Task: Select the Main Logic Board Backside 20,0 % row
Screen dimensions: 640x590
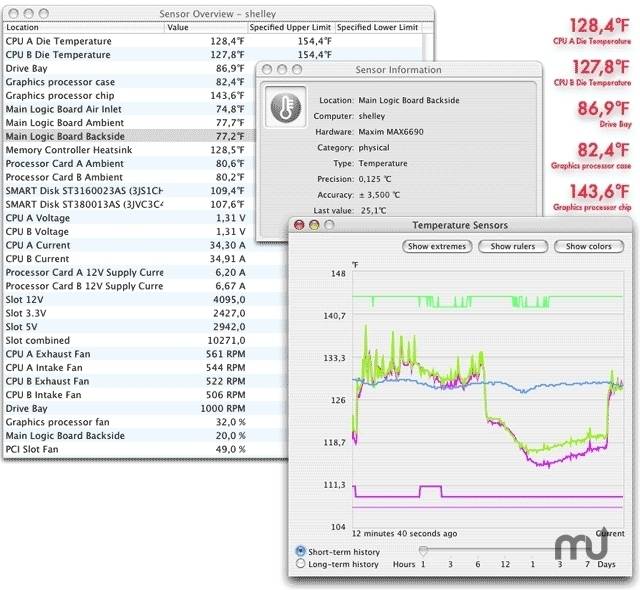Action: 145,436
